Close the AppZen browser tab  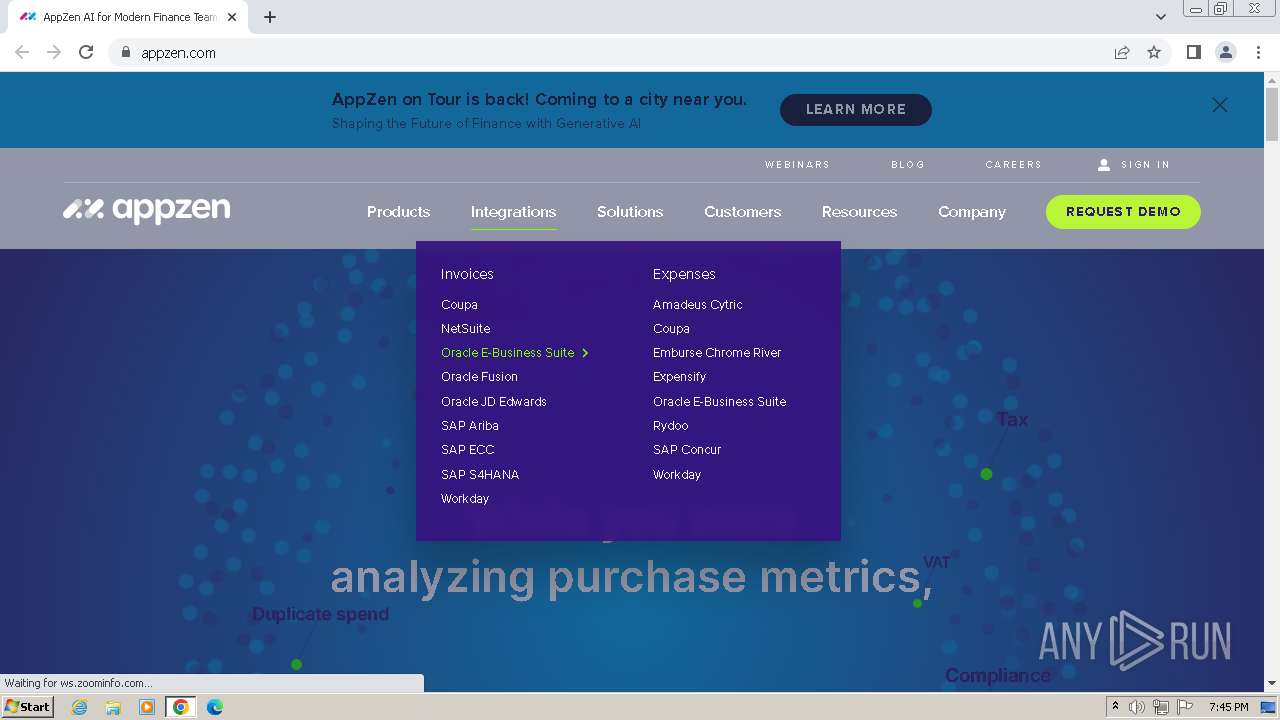[232, 17]
